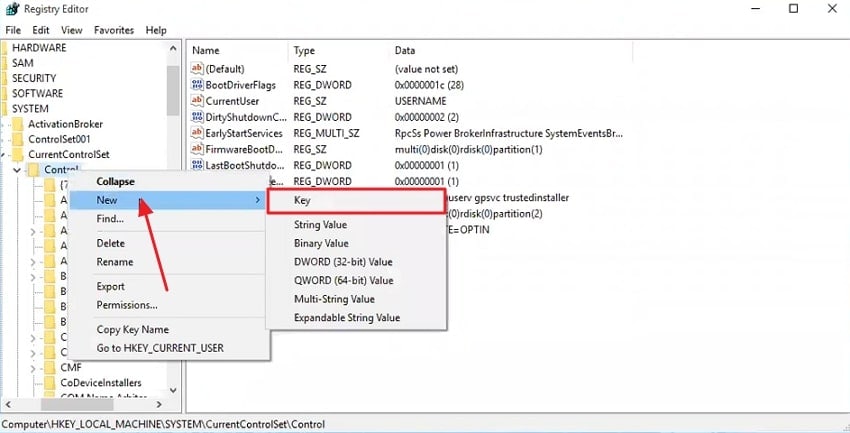Click the DirtyShutdownC... DWORD icon
850x433 pixels.
pyautogui.click(x=197, y=117)
